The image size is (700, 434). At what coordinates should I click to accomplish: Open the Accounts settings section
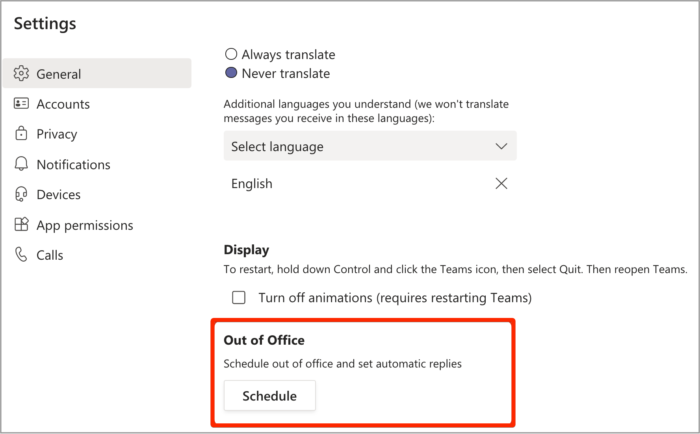point(63,104)
